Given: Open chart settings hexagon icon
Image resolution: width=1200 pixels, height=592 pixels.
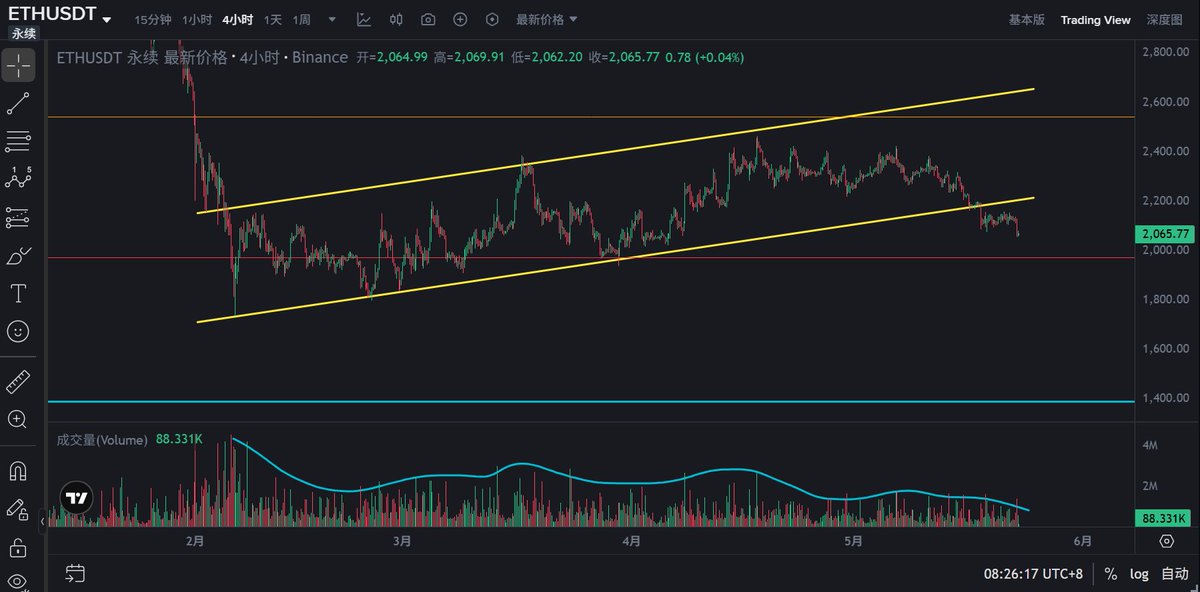Looking at the screenshot, I should pos(492,20).
